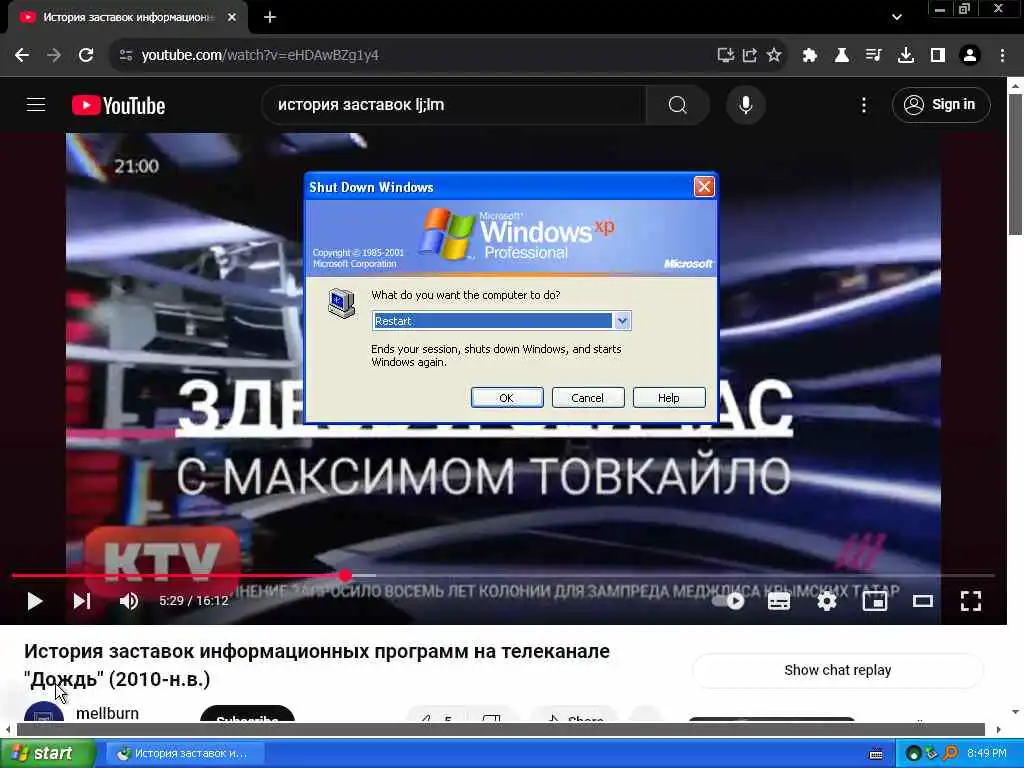Share this page icon in address bar
The image size is (1024, 768).
click(x=750, y=55)
